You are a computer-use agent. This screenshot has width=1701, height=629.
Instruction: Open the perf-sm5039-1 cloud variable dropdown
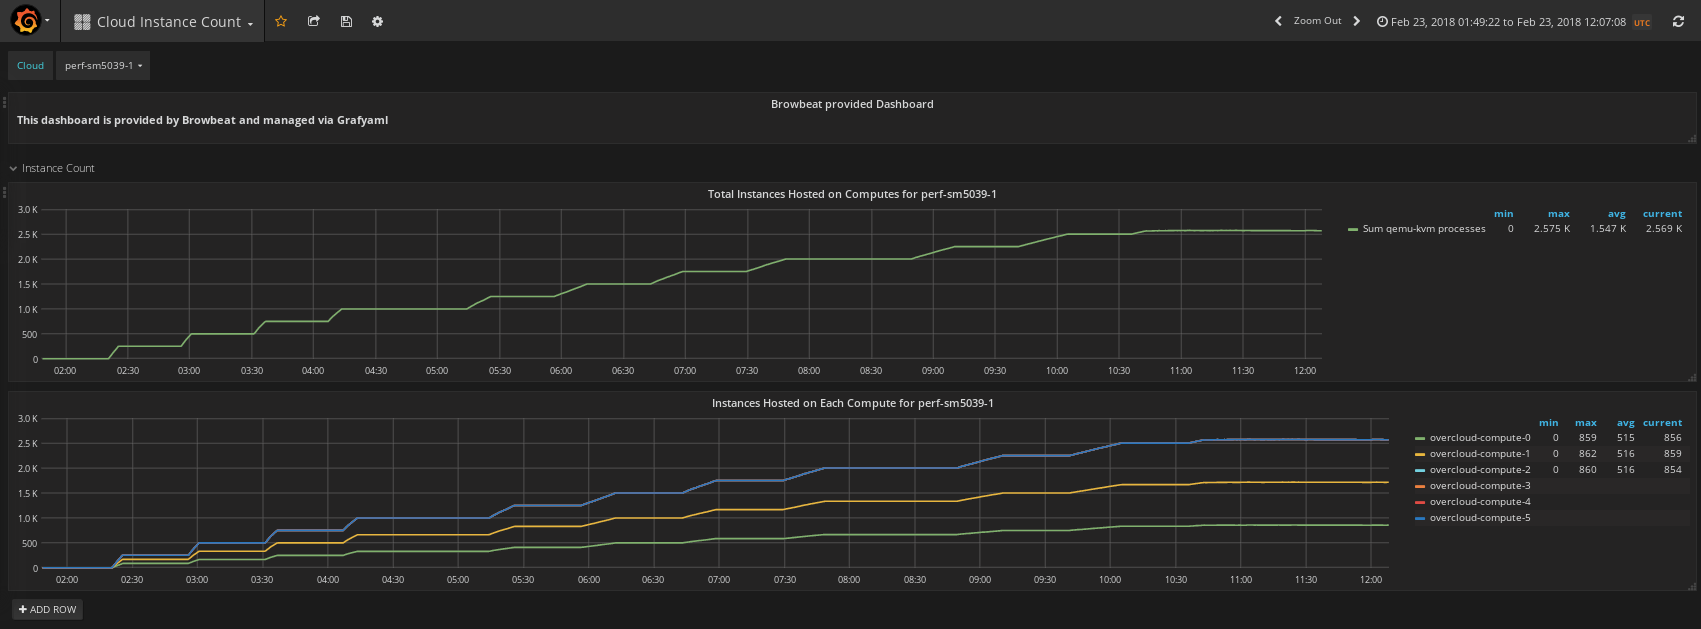(103, 66)
